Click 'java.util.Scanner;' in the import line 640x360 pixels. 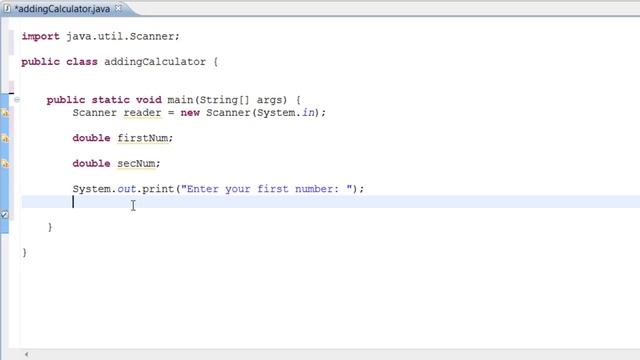pyautogui.click(x=122, y=36)
